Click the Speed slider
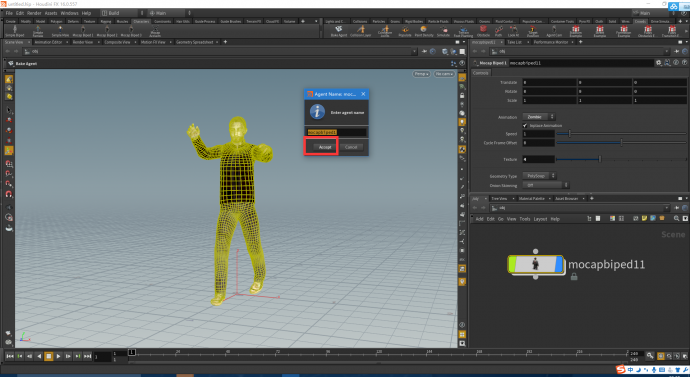The image size is (690, 377). pos(621,134)
